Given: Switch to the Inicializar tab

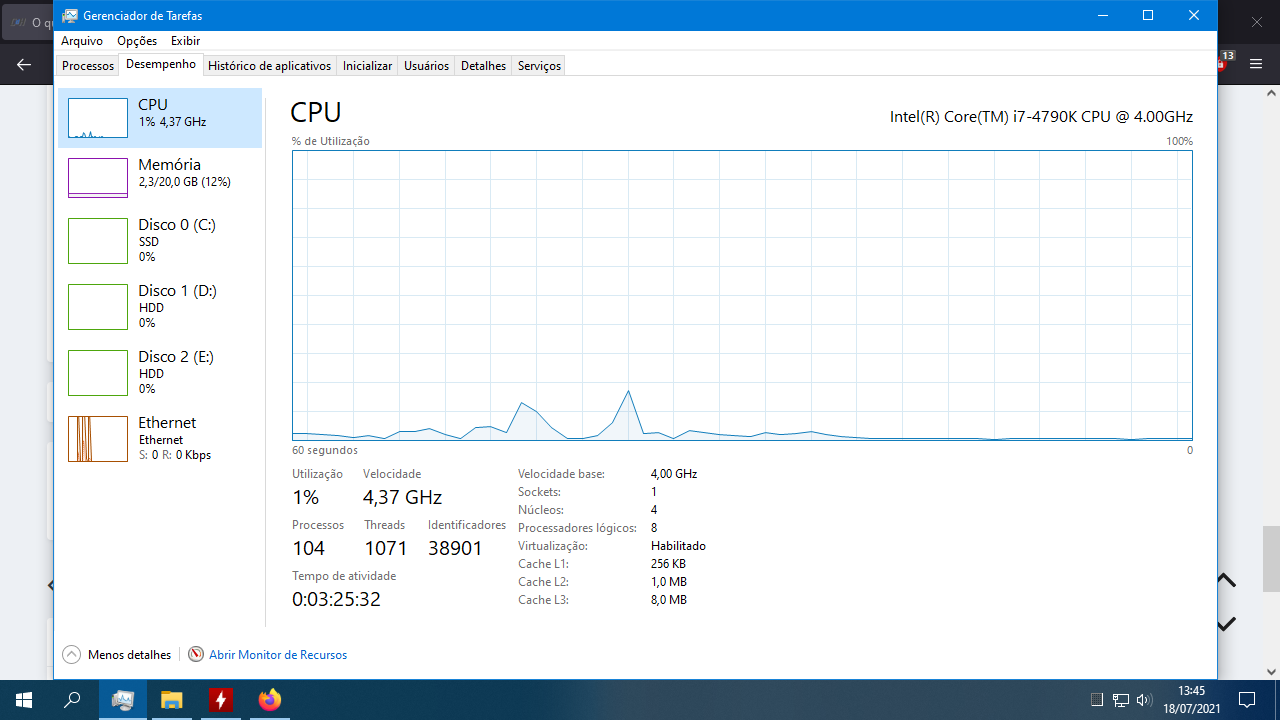Looking at the screenshot, I should [x=367, y=66].
